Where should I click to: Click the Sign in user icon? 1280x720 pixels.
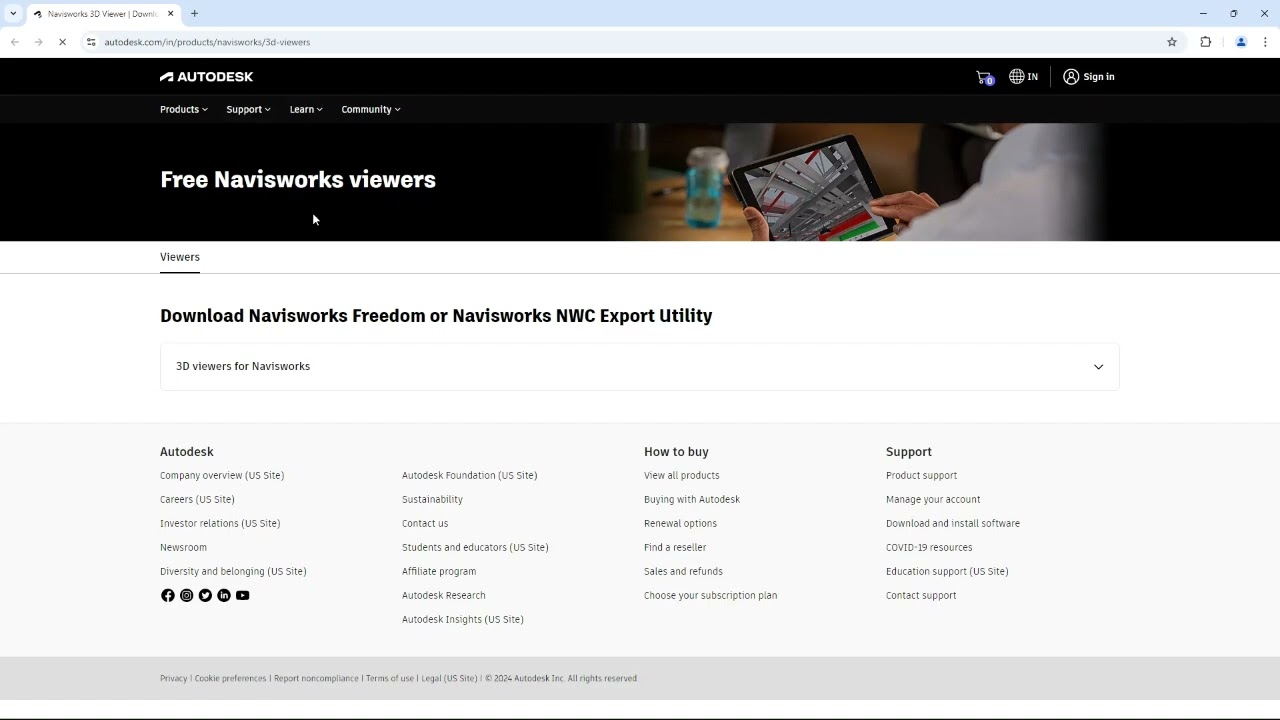point(1071,77)
